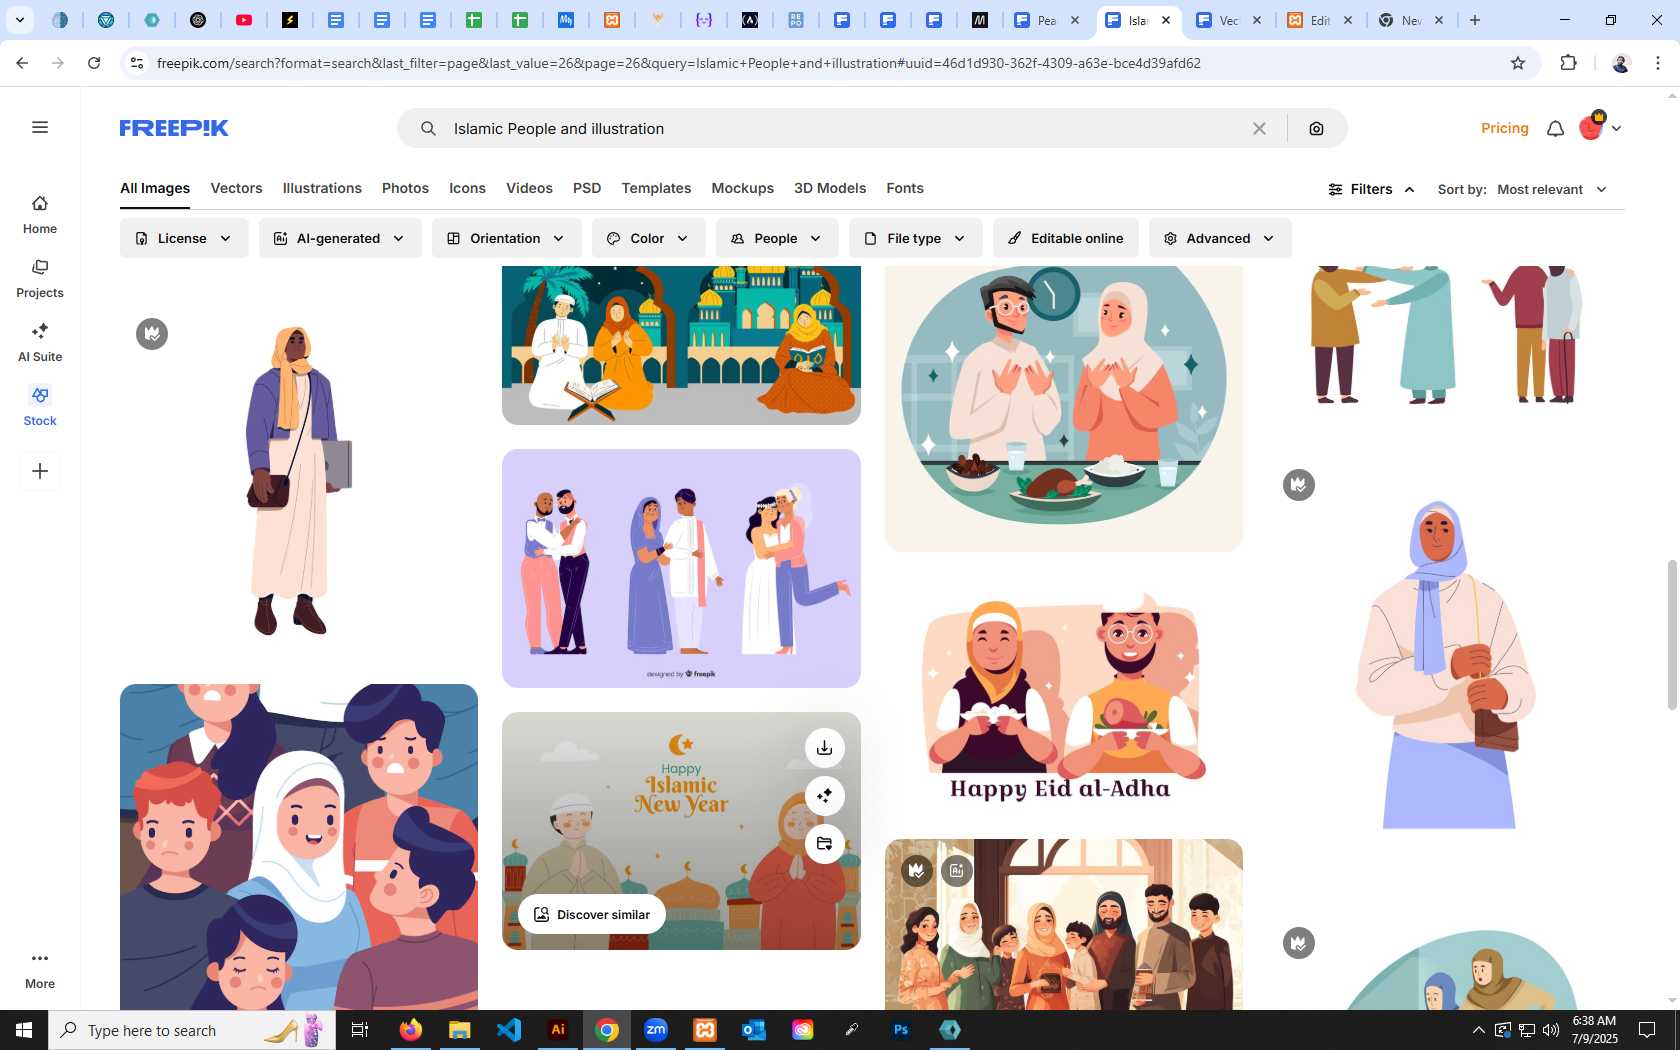Switch to 3D Models tab
Viewport: 1680px width, 1050px height.
830,188
